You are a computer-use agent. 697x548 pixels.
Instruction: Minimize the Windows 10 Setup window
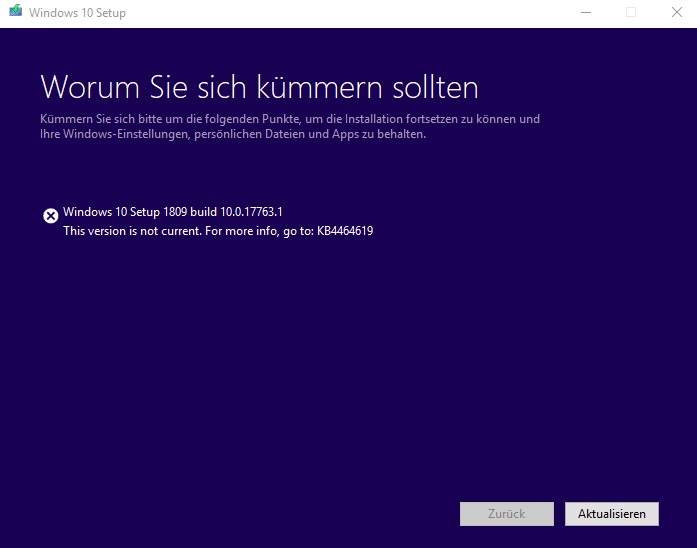tap(586, 12)
